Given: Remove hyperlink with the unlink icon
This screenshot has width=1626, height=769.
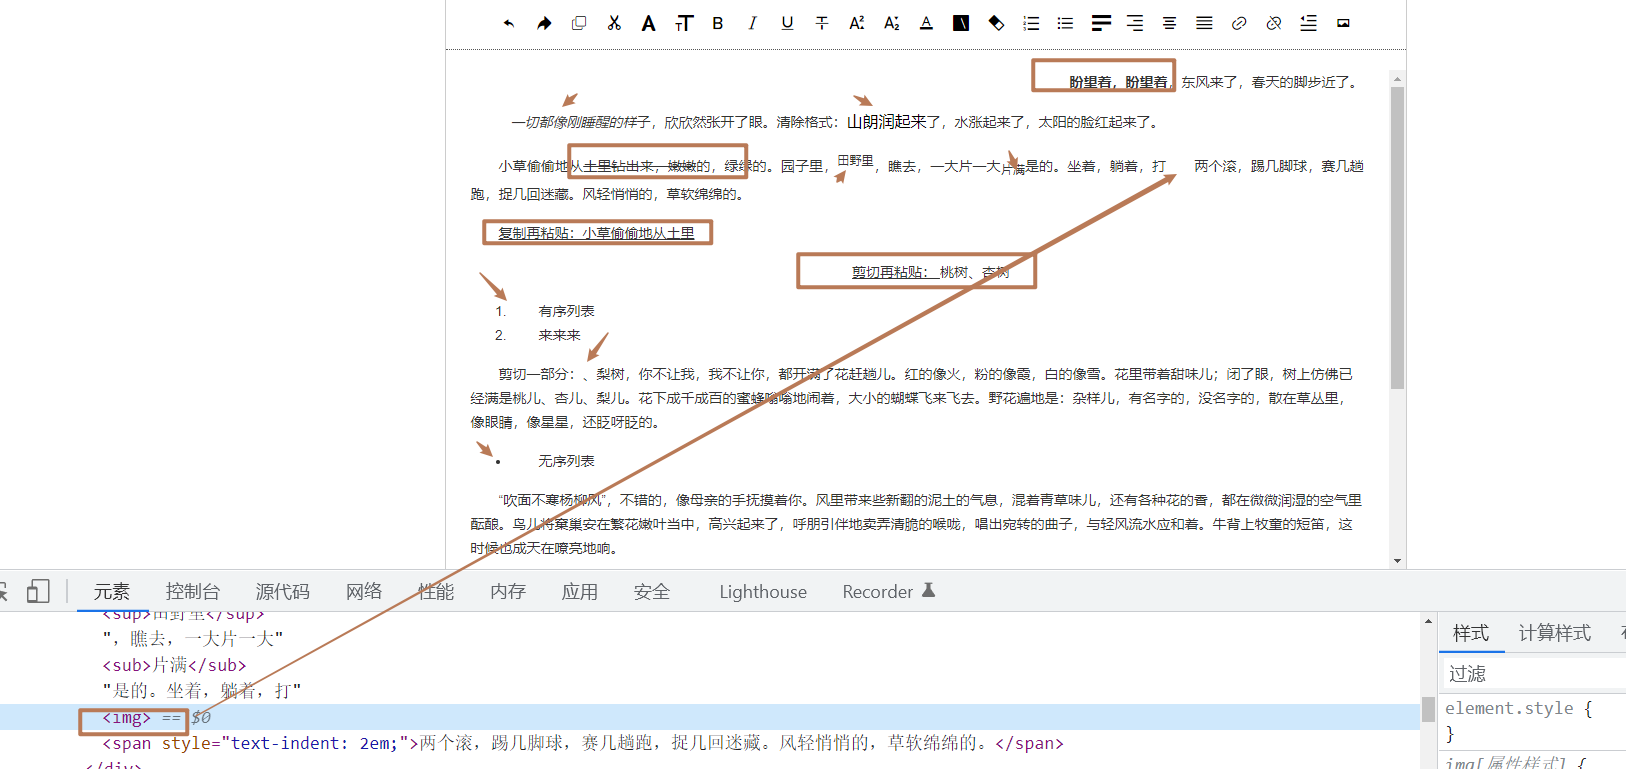Looking at the screenshot, I should click(x=1274, y=23).
